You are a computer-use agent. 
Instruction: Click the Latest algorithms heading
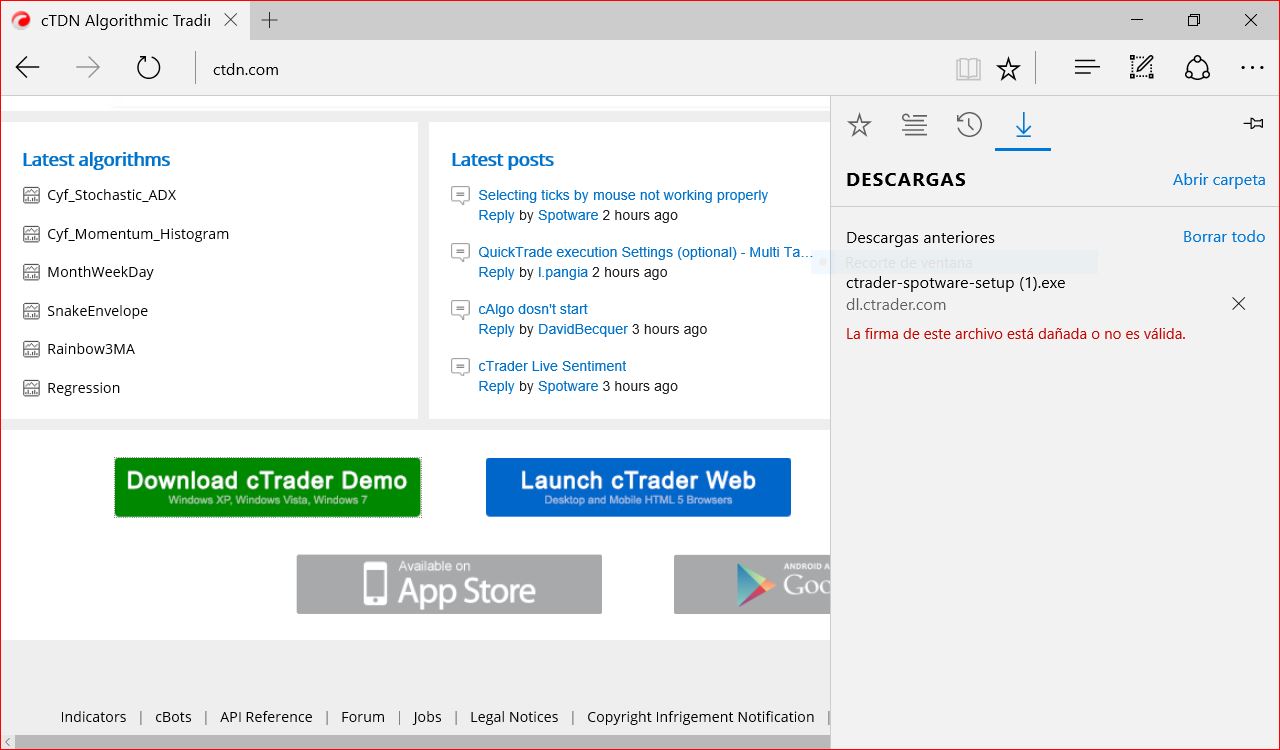click(x=96, y=159)
